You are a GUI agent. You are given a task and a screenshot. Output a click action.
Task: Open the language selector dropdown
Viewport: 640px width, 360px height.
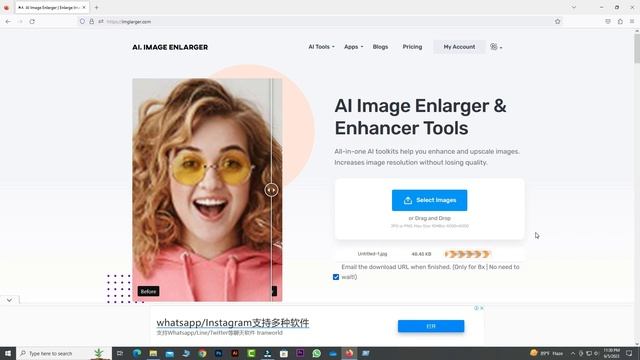(496, 47)
